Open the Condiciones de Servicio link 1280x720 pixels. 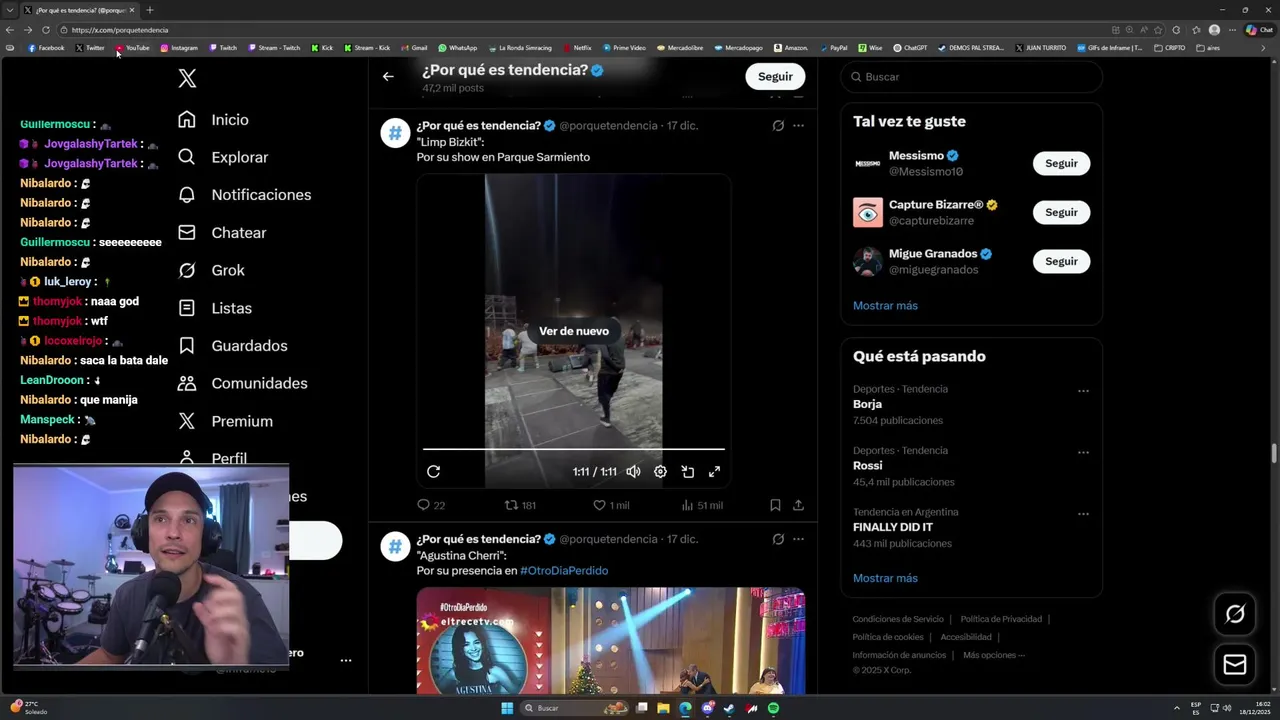point(898,619)
